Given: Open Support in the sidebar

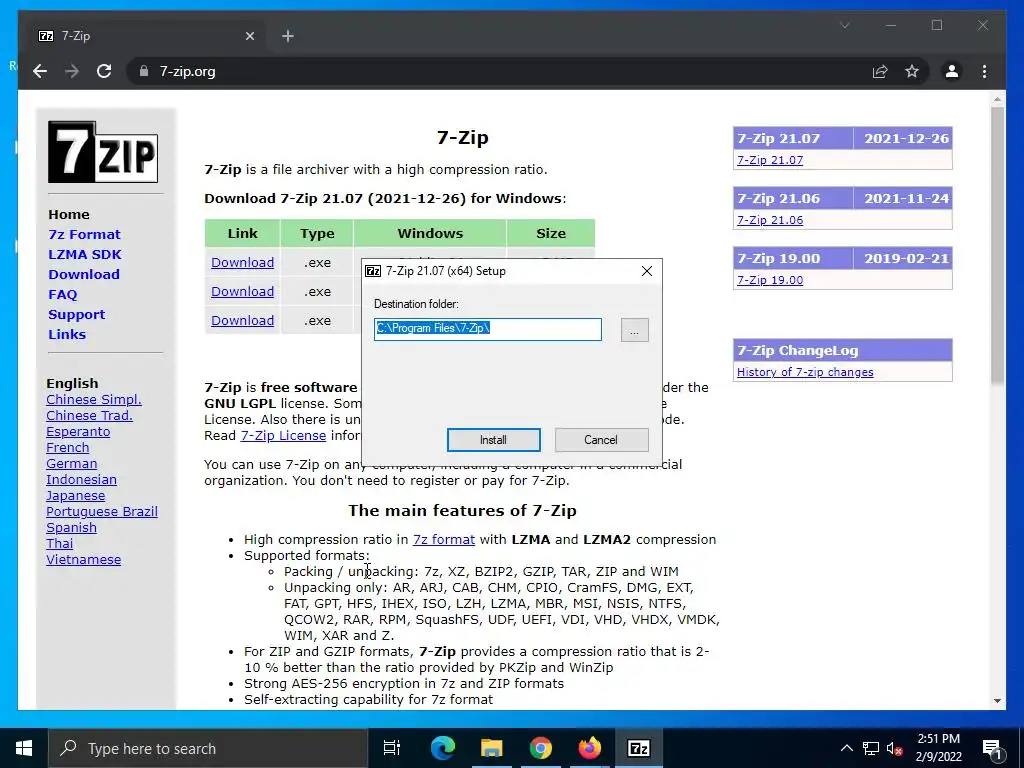Looking at the screenshot, I should pyautogui.click(x=76, y=315).
